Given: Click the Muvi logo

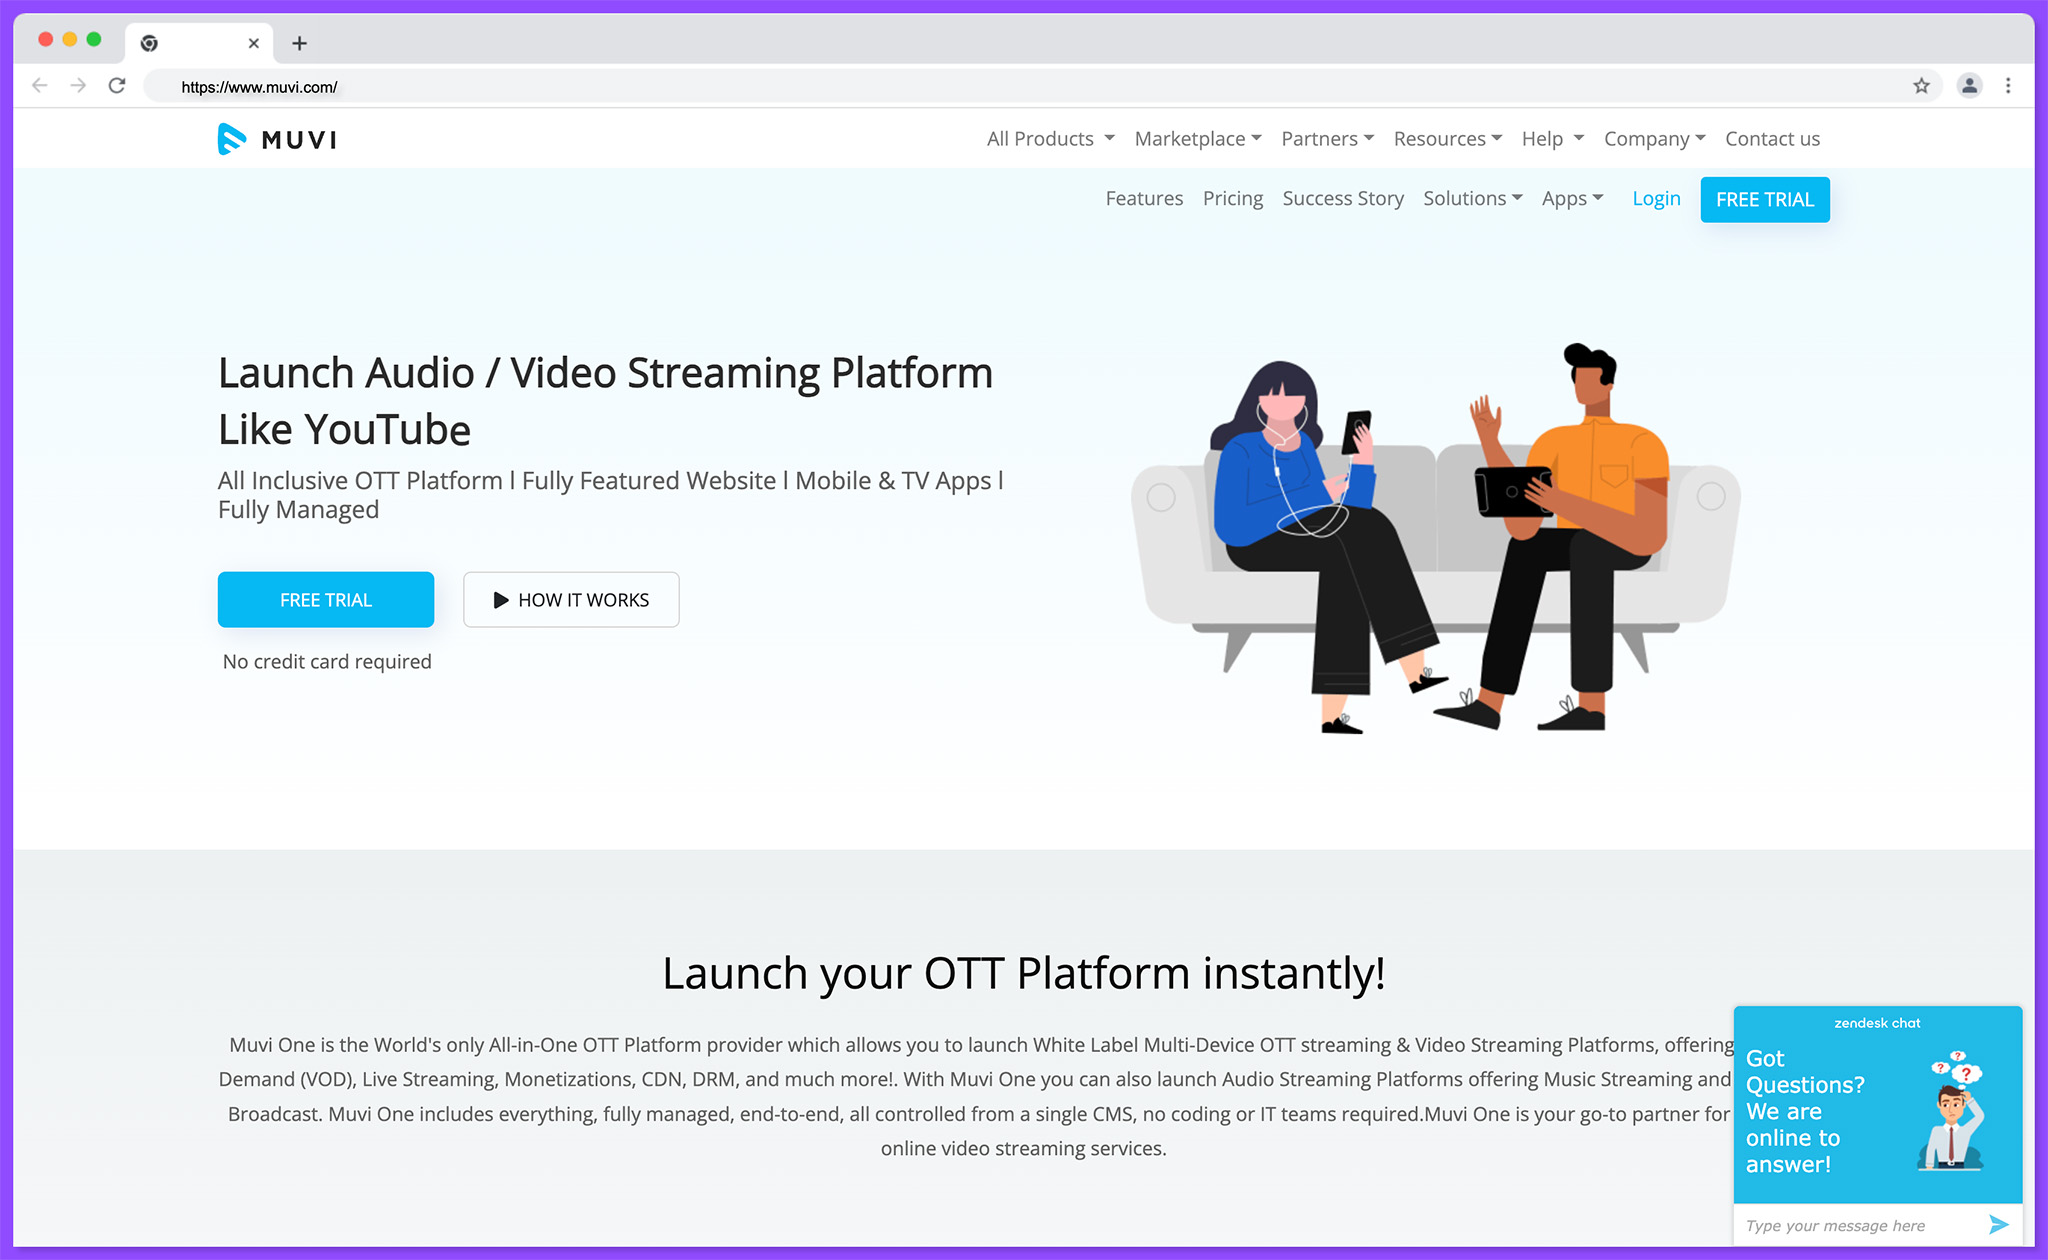Looking at the screenshot, I should tap(277, 139).
